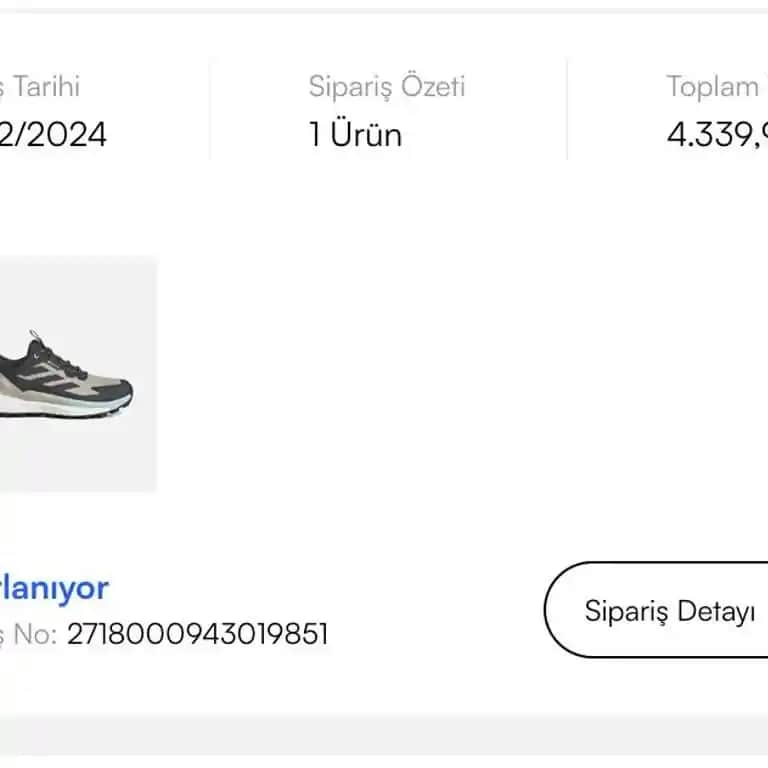Click the order date value ending in 2/2024
This screenshot has width=768, height=768.
[x=53, y=134]
